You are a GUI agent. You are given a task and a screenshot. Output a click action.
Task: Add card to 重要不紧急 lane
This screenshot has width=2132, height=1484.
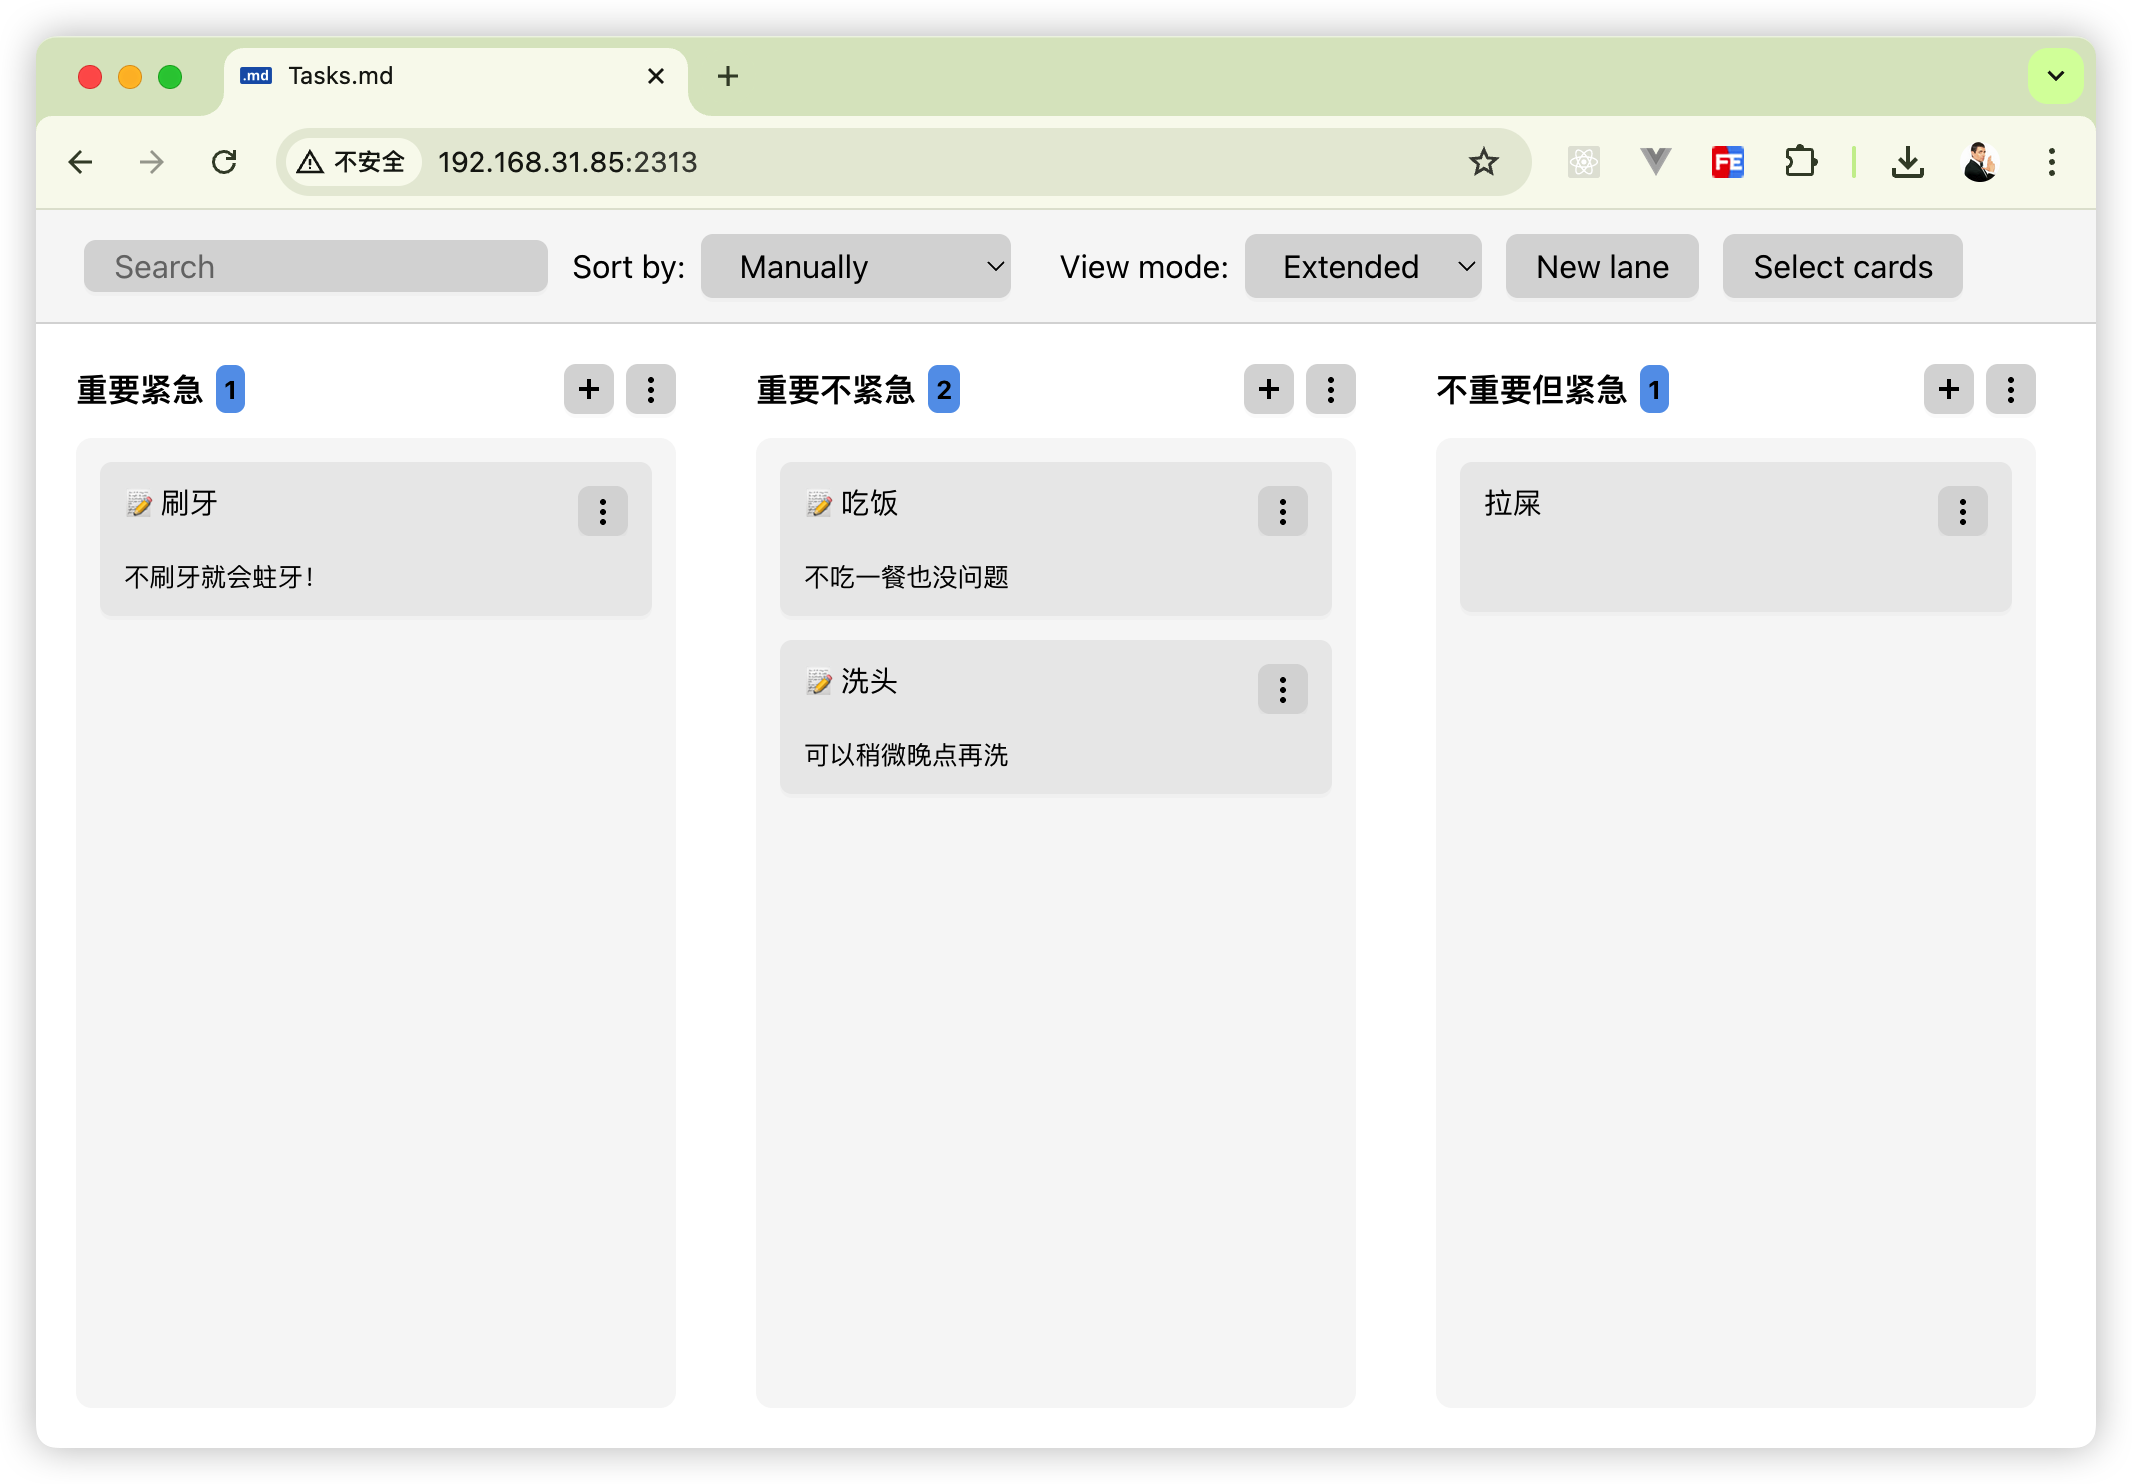1268,389
